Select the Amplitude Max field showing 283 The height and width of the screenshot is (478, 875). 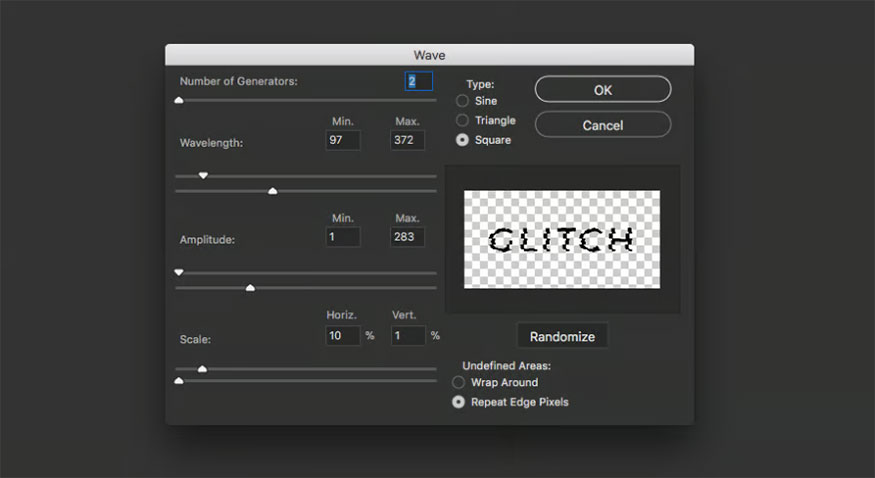[407, 237]
